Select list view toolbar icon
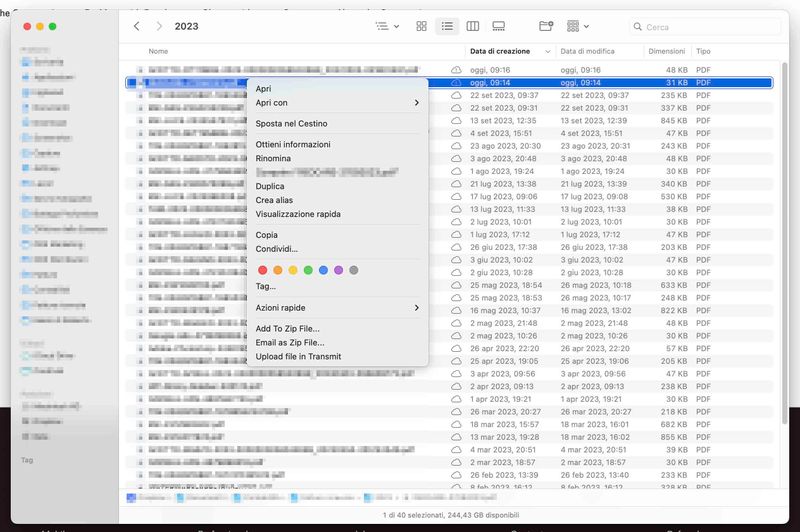Image resolution: width=800 pixels, height=532 pixels. point(447,26)
